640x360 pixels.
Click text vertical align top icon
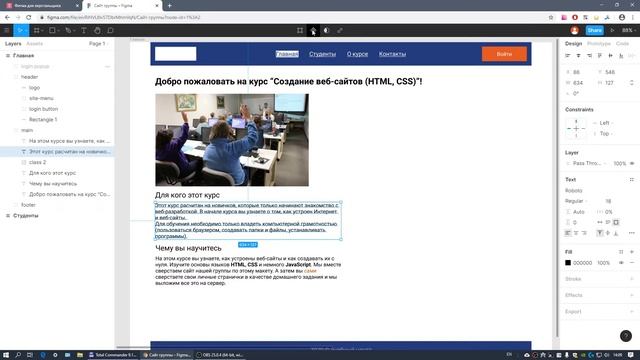pyautogui.click(x=600, y=233)
